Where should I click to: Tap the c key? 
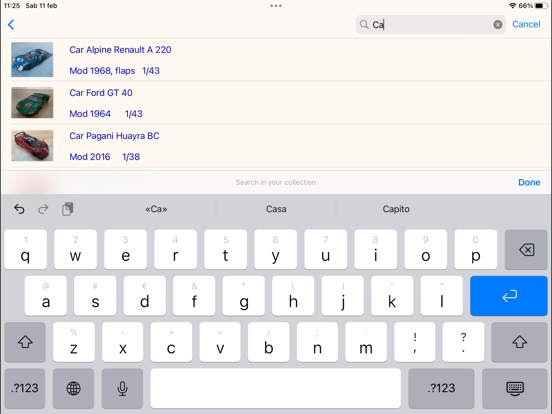point(171,342)
